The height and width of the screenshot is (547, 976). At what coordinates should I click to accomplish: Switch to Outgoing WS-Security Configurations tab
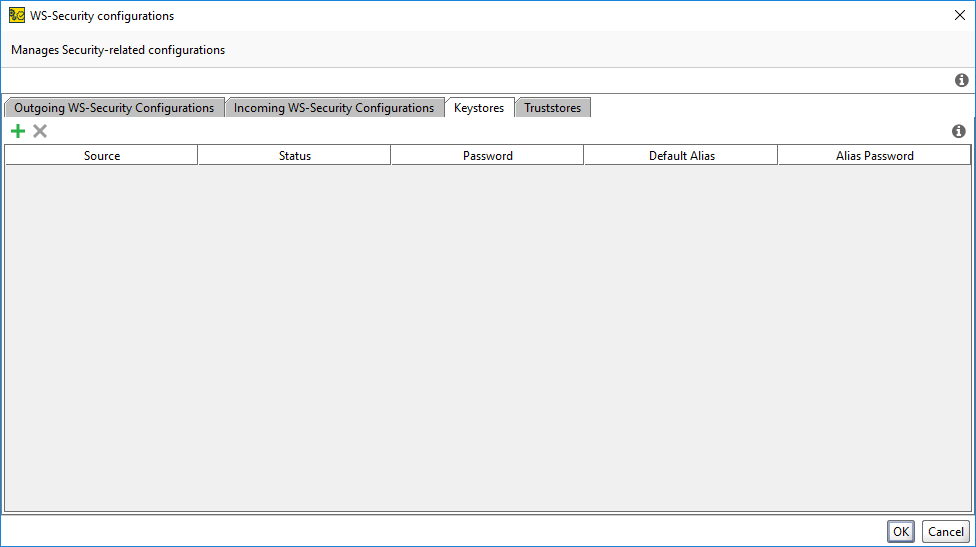click(114, 108)
